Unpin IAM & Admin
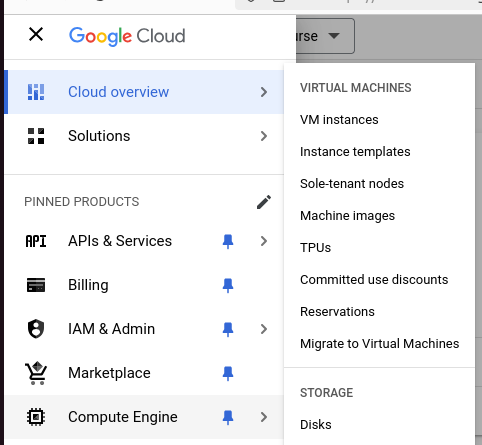Screen dimensions: 482x445 point(228,329)
